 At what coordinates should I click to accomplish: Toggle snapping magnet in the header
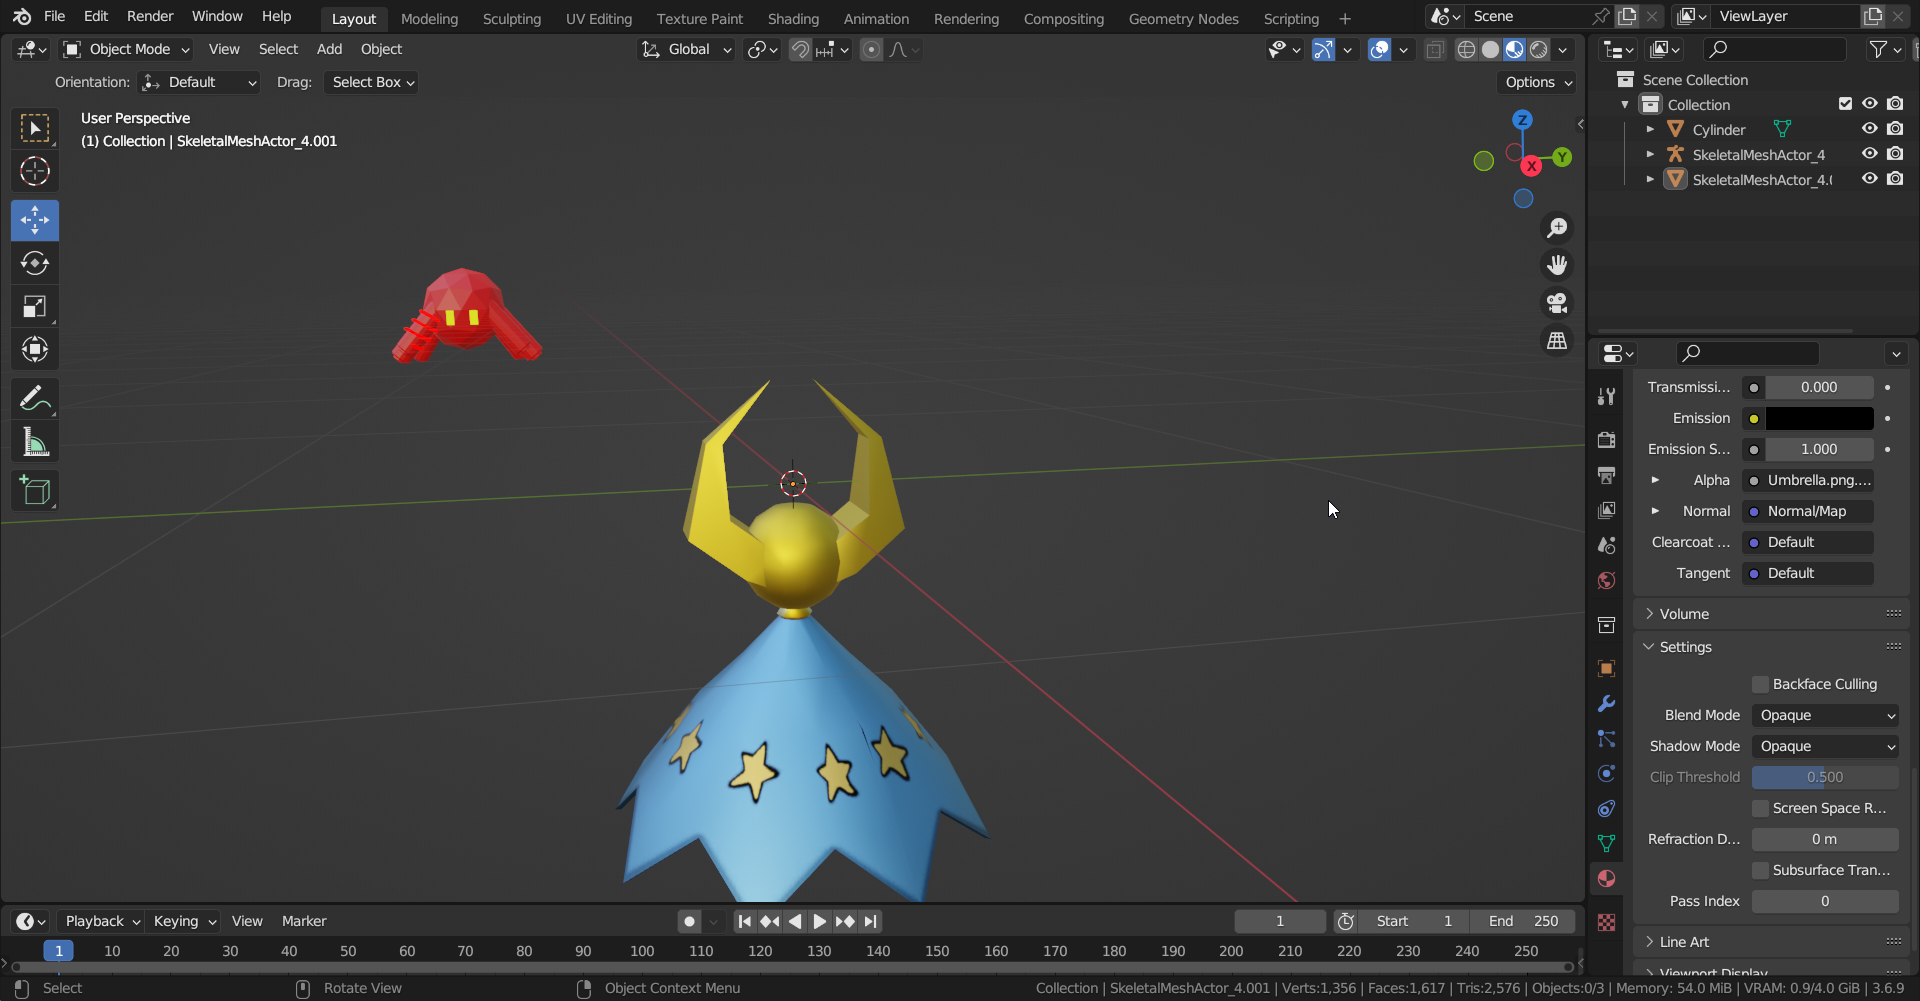pyautogui.click(x=800, y=50)
